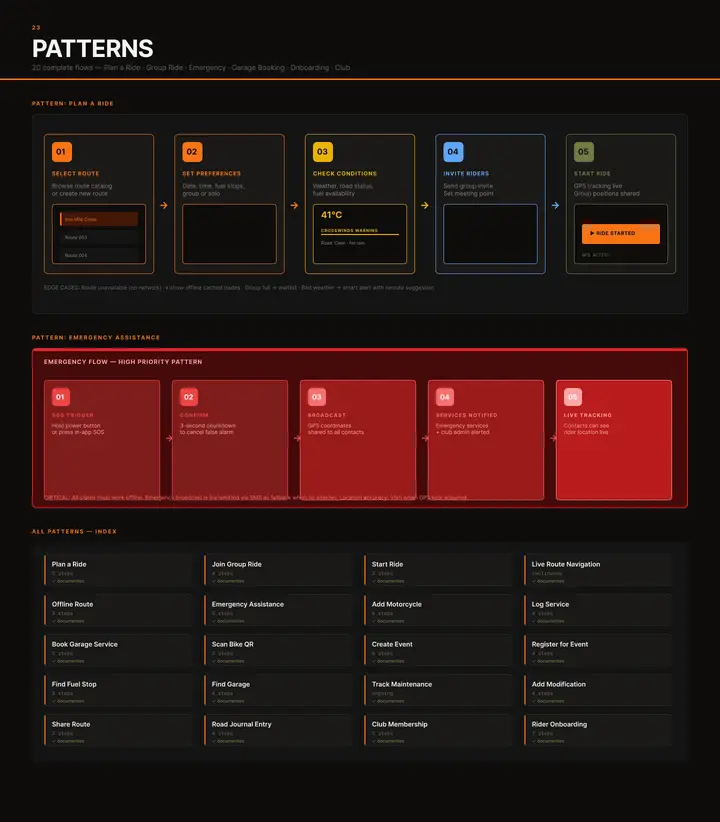Open the Emergency Assistance index card
Screen dimensions: 720x822
(278, 610)
